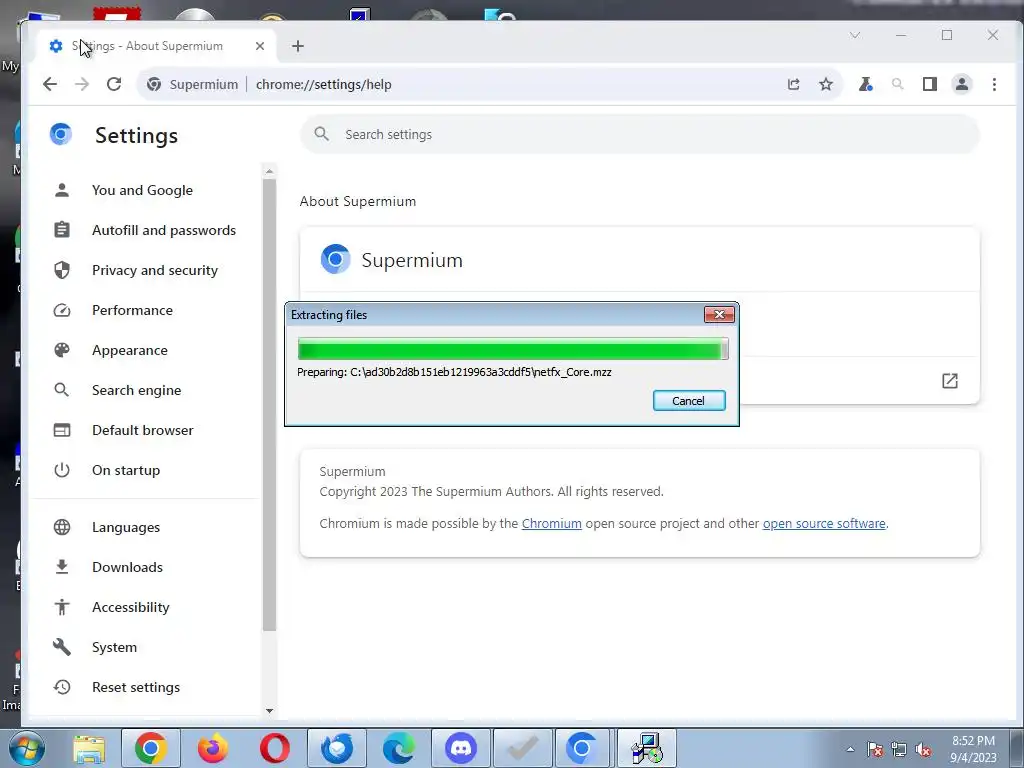Image resolution: width=1024 pixels, height=768 pixels.
Task: Click the address bar URL chrome://settings/help
Action: tap(323, 84)
